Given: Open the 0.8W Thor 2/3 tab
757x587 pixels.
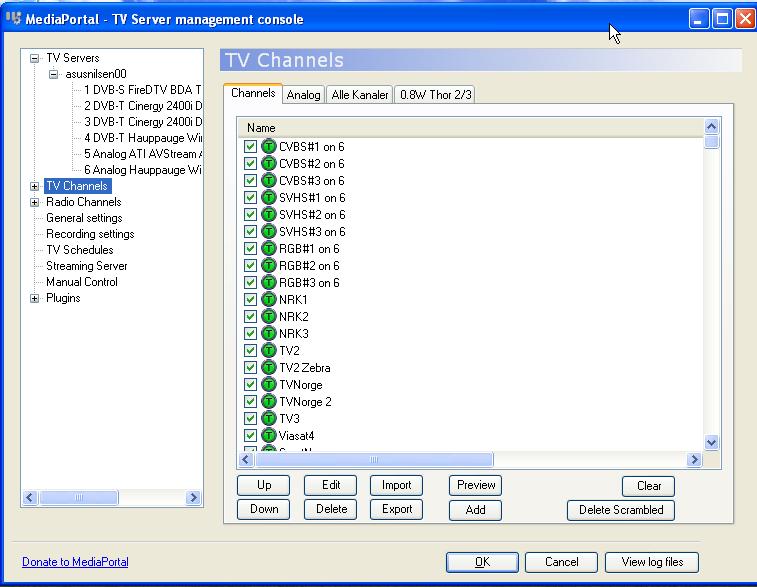Looking at the screenshot, I should coord(435,95).
